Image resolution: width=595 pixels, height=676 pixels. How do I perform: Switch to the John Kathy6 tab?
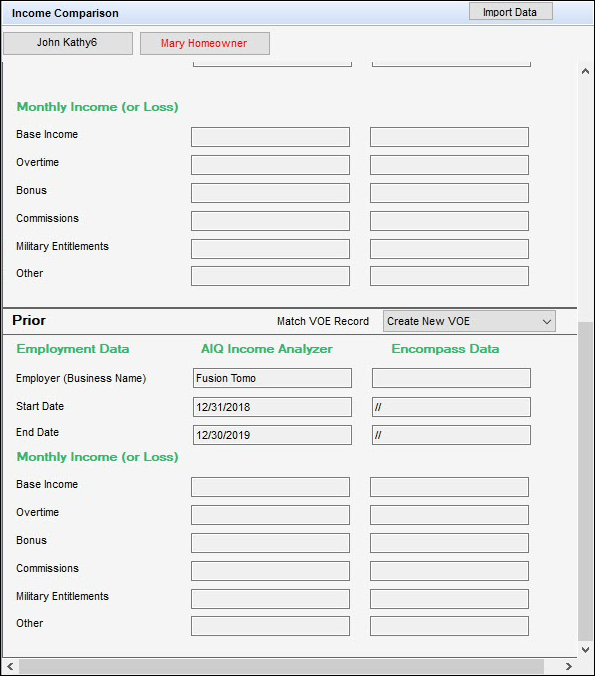pyautogui.click(x=68, y=43)
